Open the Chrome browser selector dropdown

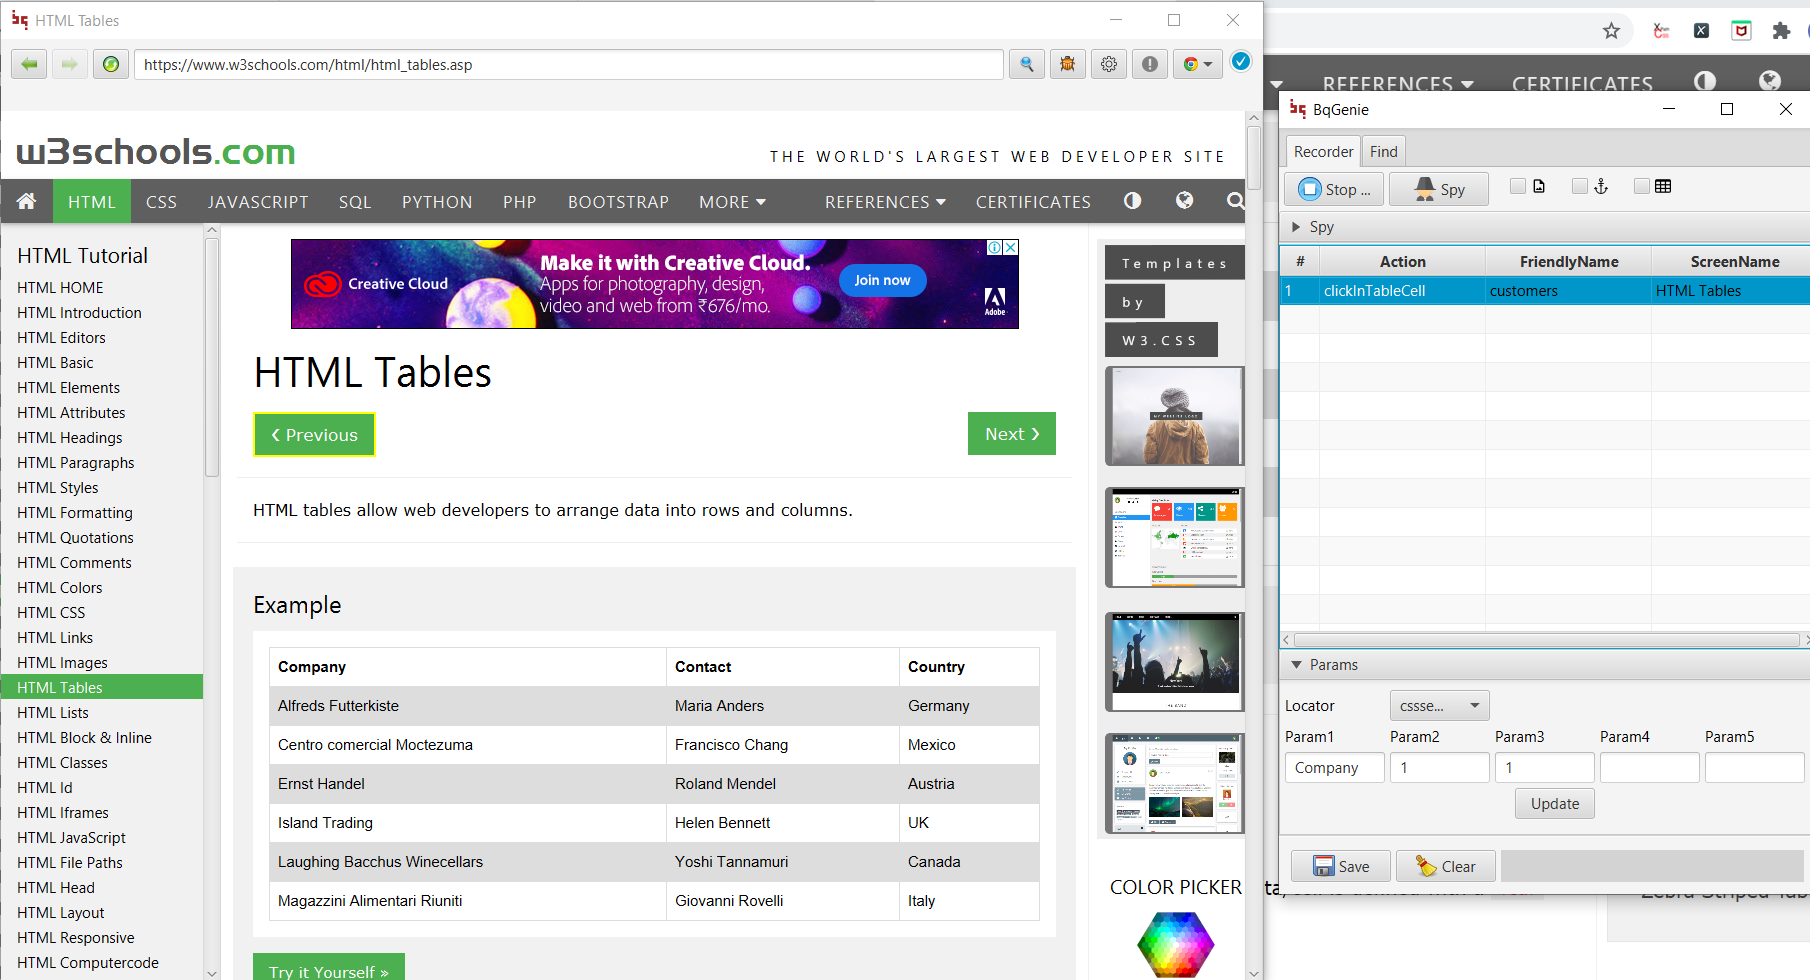(x=1198, y=64)
